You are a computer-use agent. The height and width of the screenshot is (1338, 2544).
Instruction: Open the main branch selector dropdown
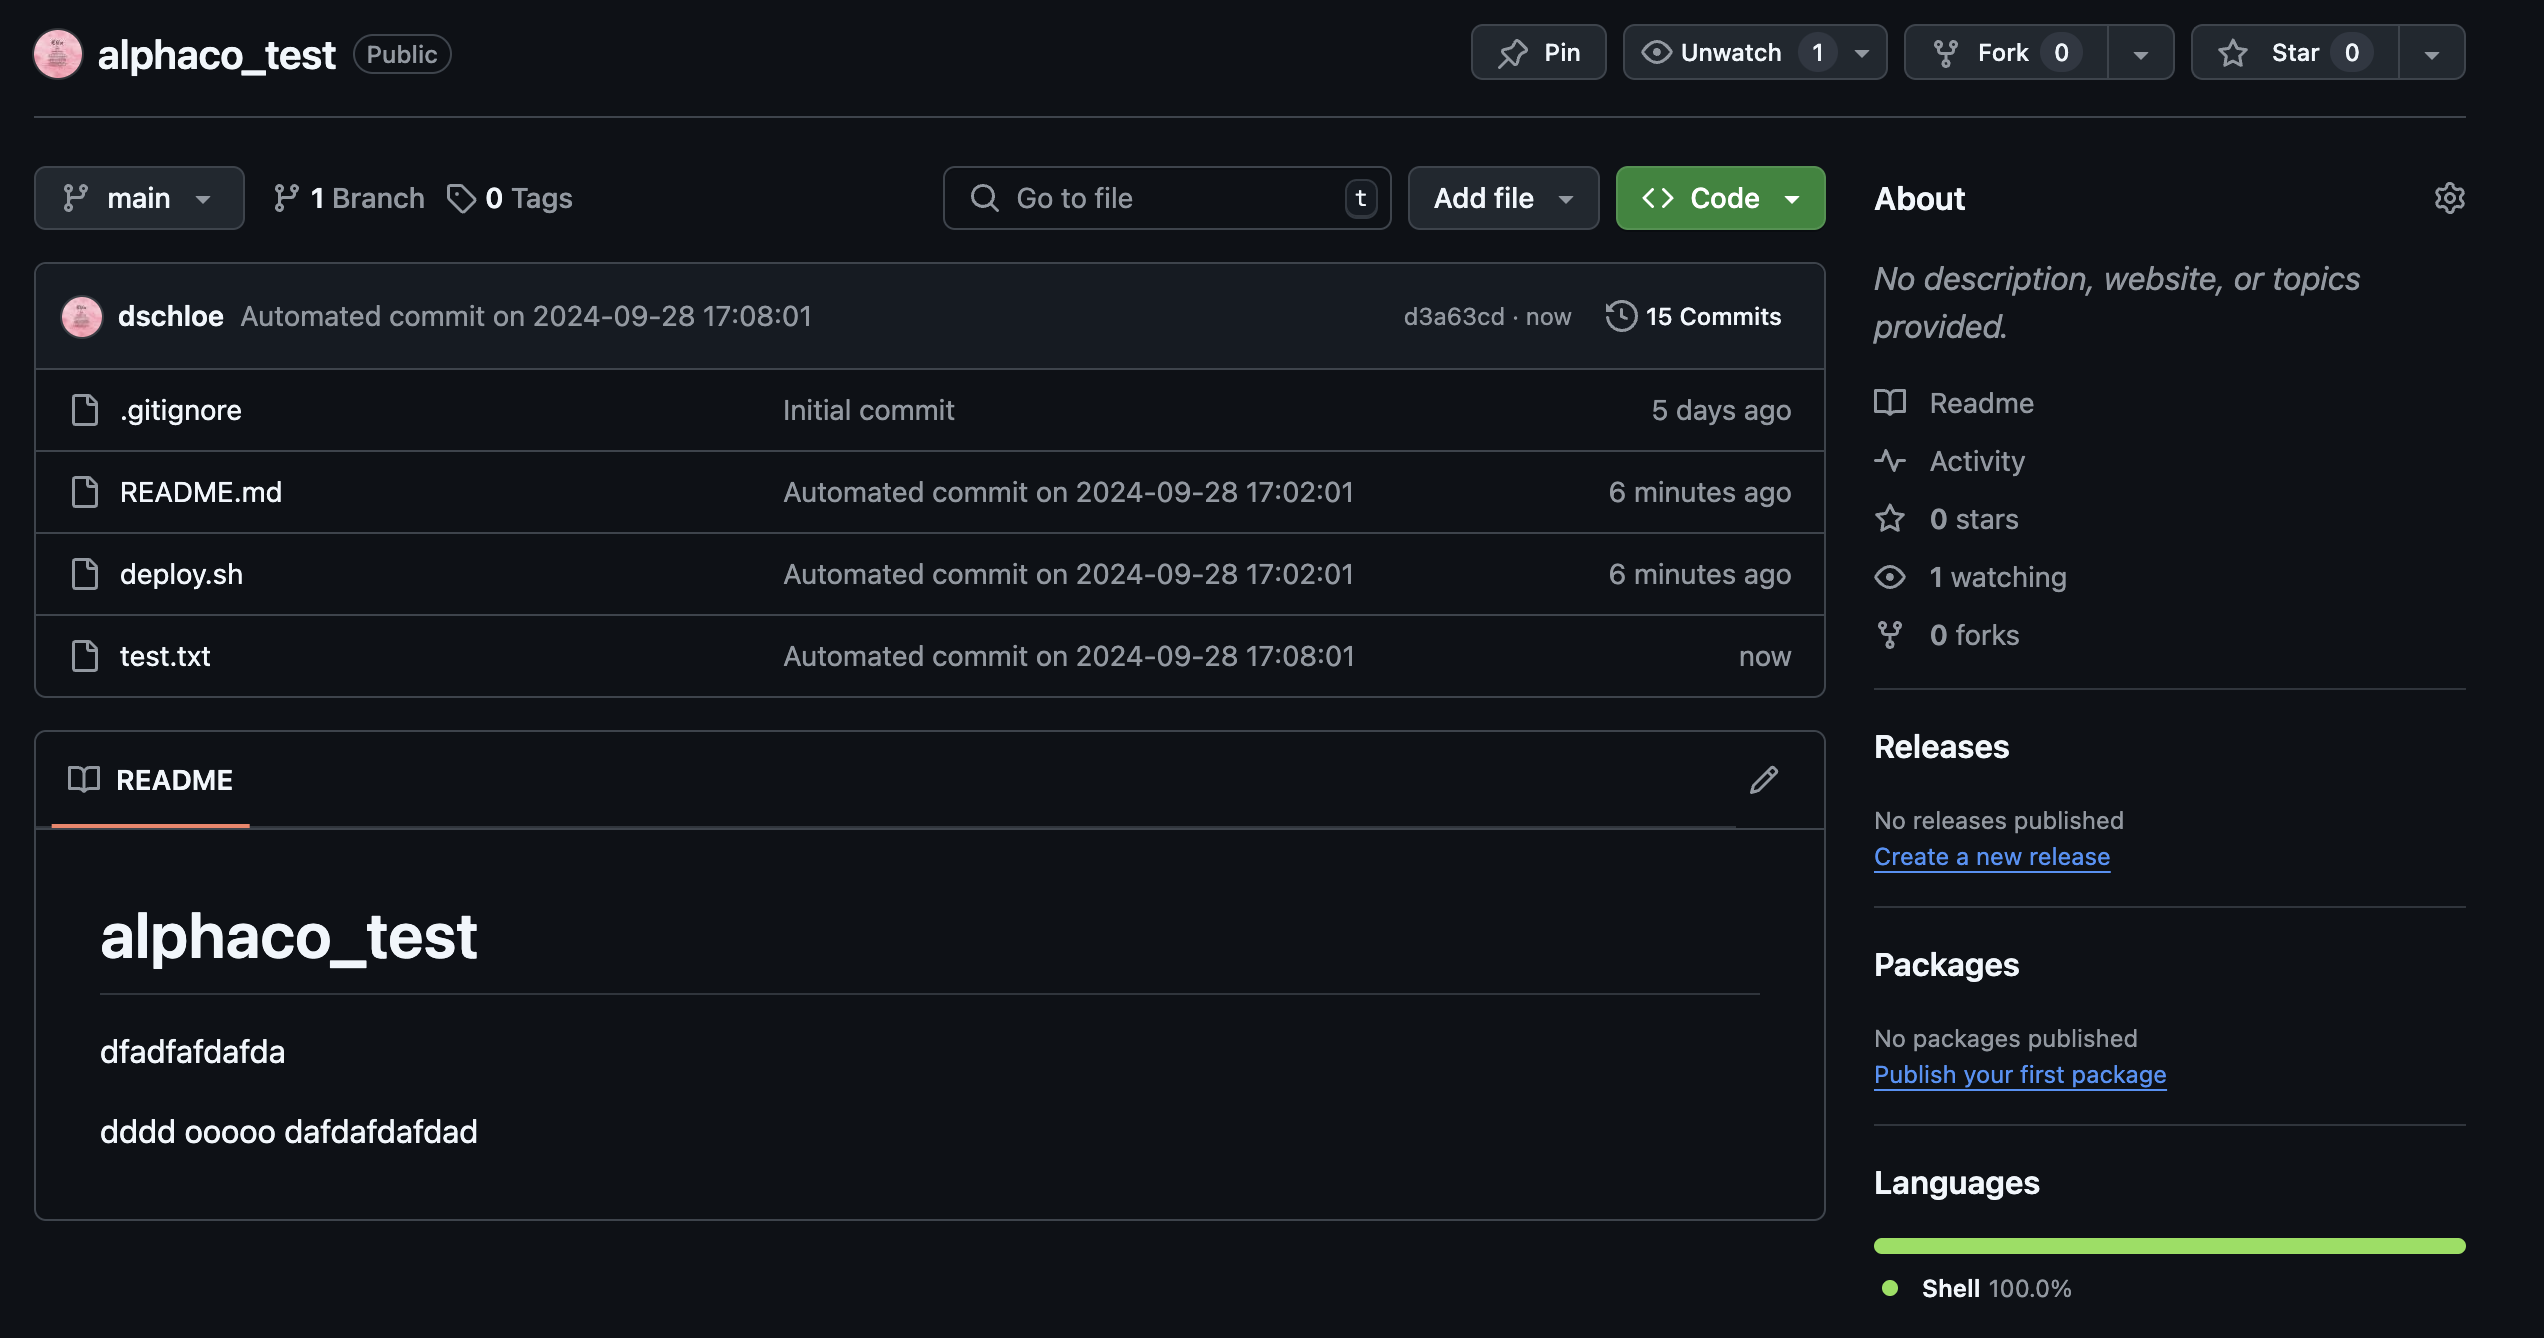tap(139, 198)
